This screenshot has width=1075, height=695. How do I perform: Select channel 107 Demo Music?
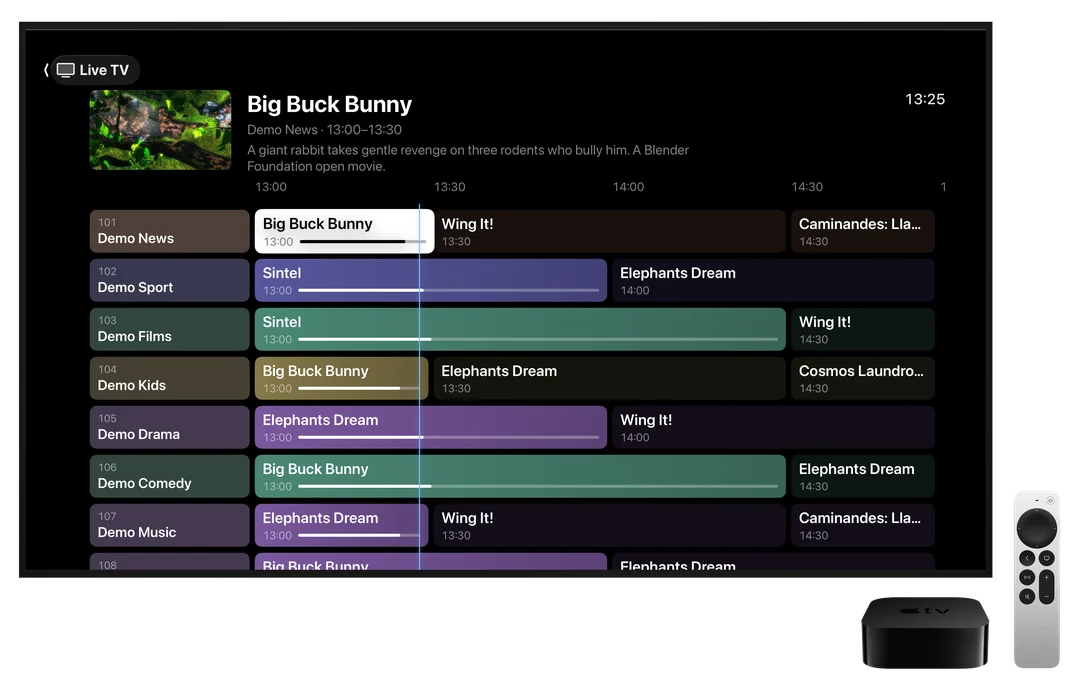[x=169, y=525]
